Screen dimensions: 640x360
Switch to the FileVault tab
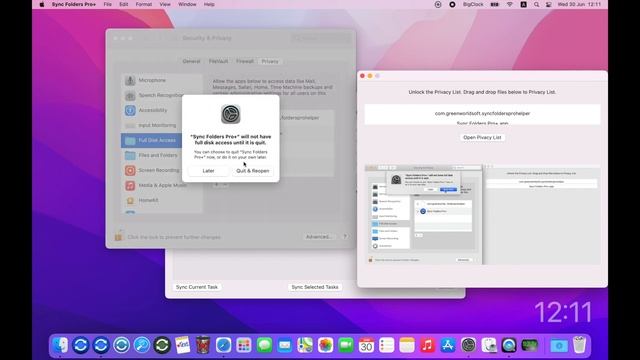click(218, 61)
